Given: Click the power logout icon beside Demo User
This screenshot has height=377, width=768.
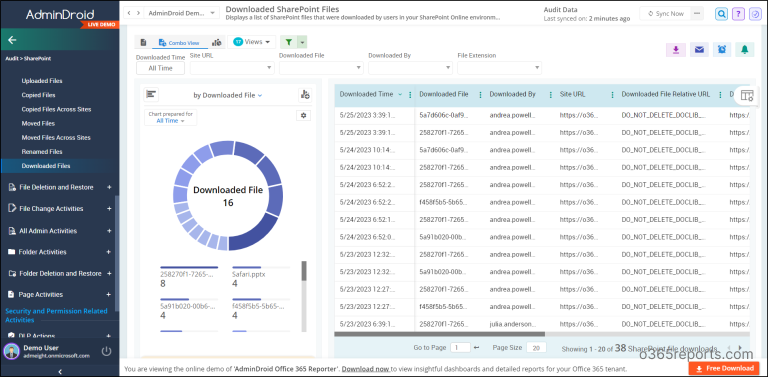Looking at the screenshot, I should (x=106, y=351).
